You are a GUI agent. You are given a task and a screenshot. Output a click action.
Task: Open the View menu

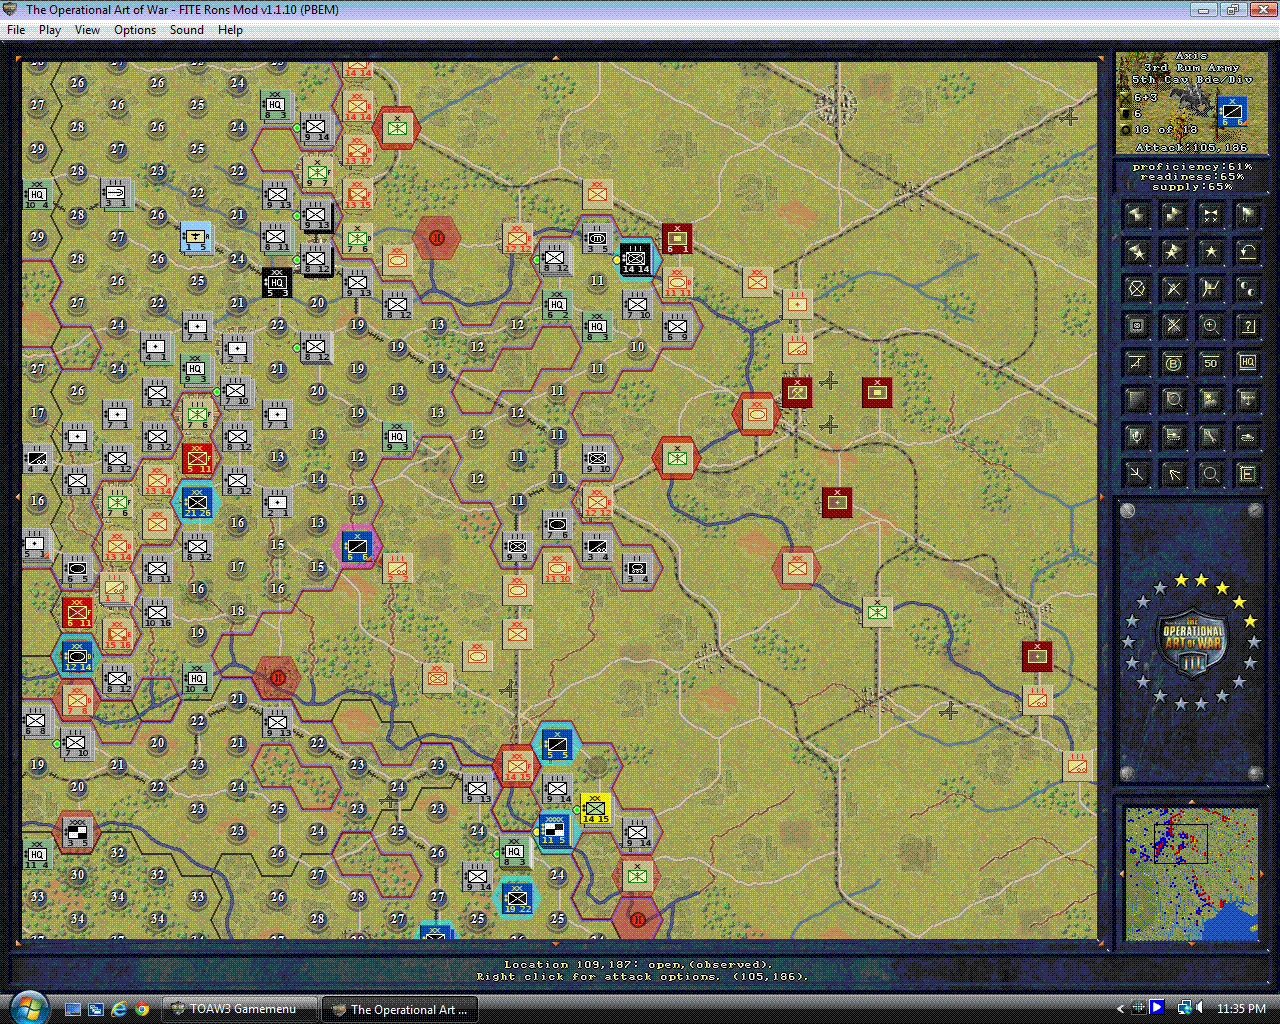(87, 30)
